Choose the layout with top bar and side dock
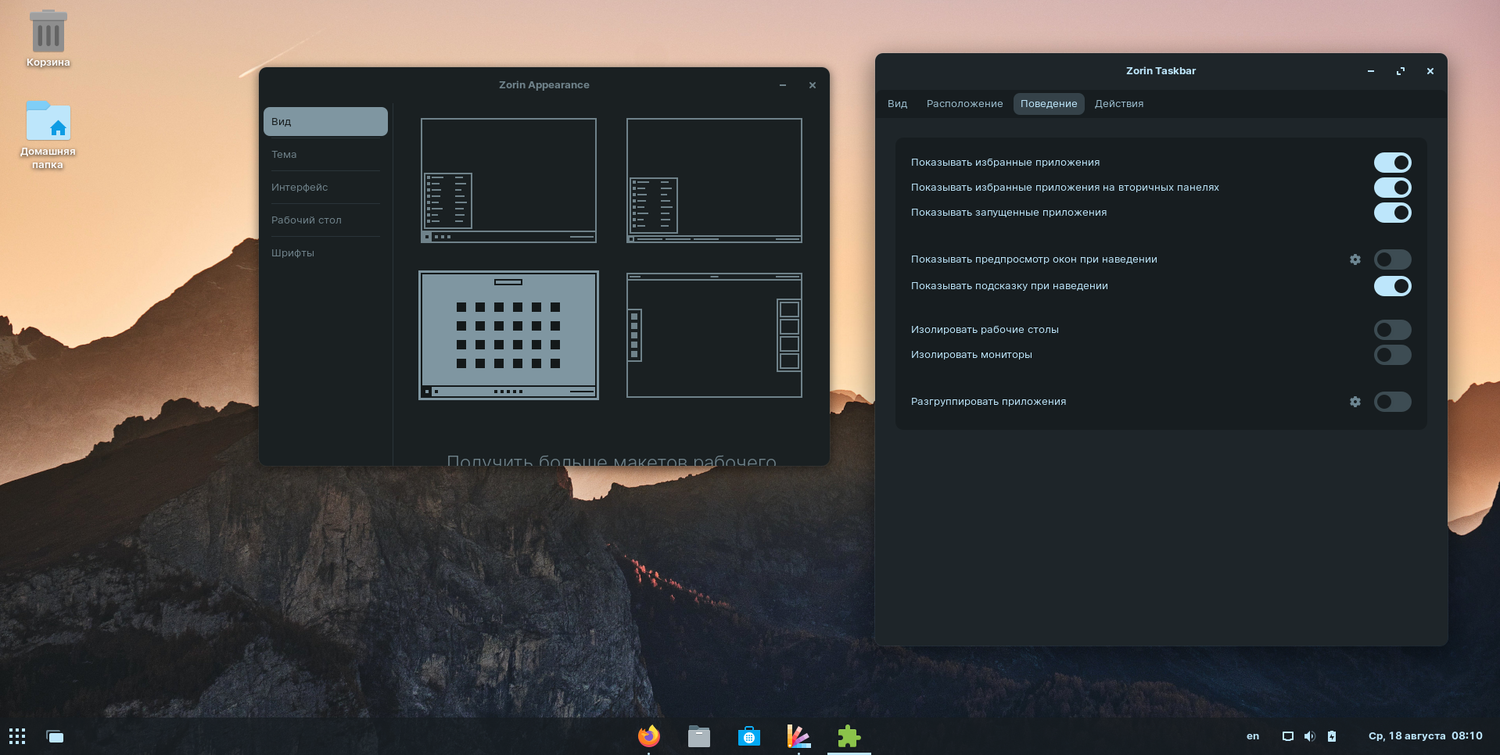The width and height of the screenshot is (1500, 755). coord(714,335)
